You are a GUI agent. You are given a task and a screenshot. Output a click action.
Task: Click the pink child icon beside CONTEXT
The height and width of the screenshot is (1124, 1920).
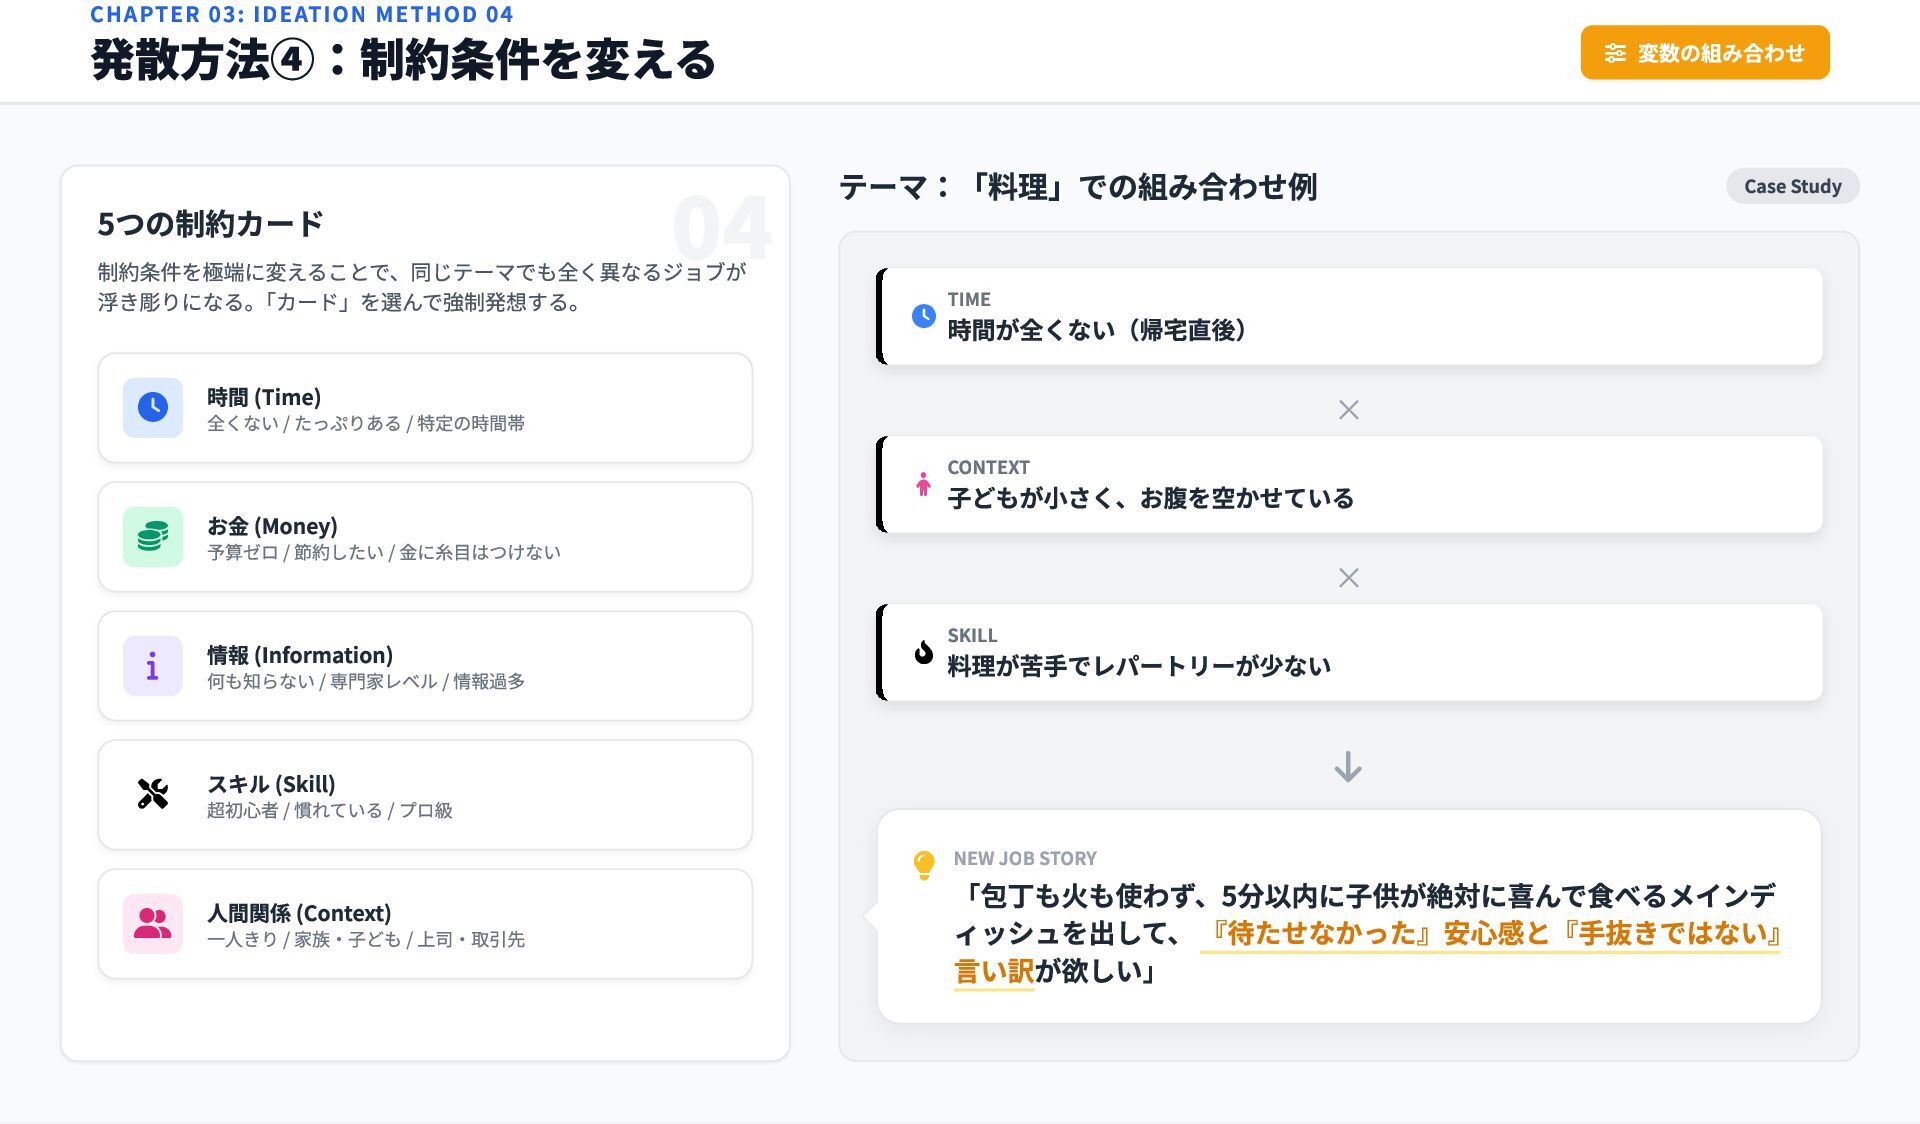923,484
